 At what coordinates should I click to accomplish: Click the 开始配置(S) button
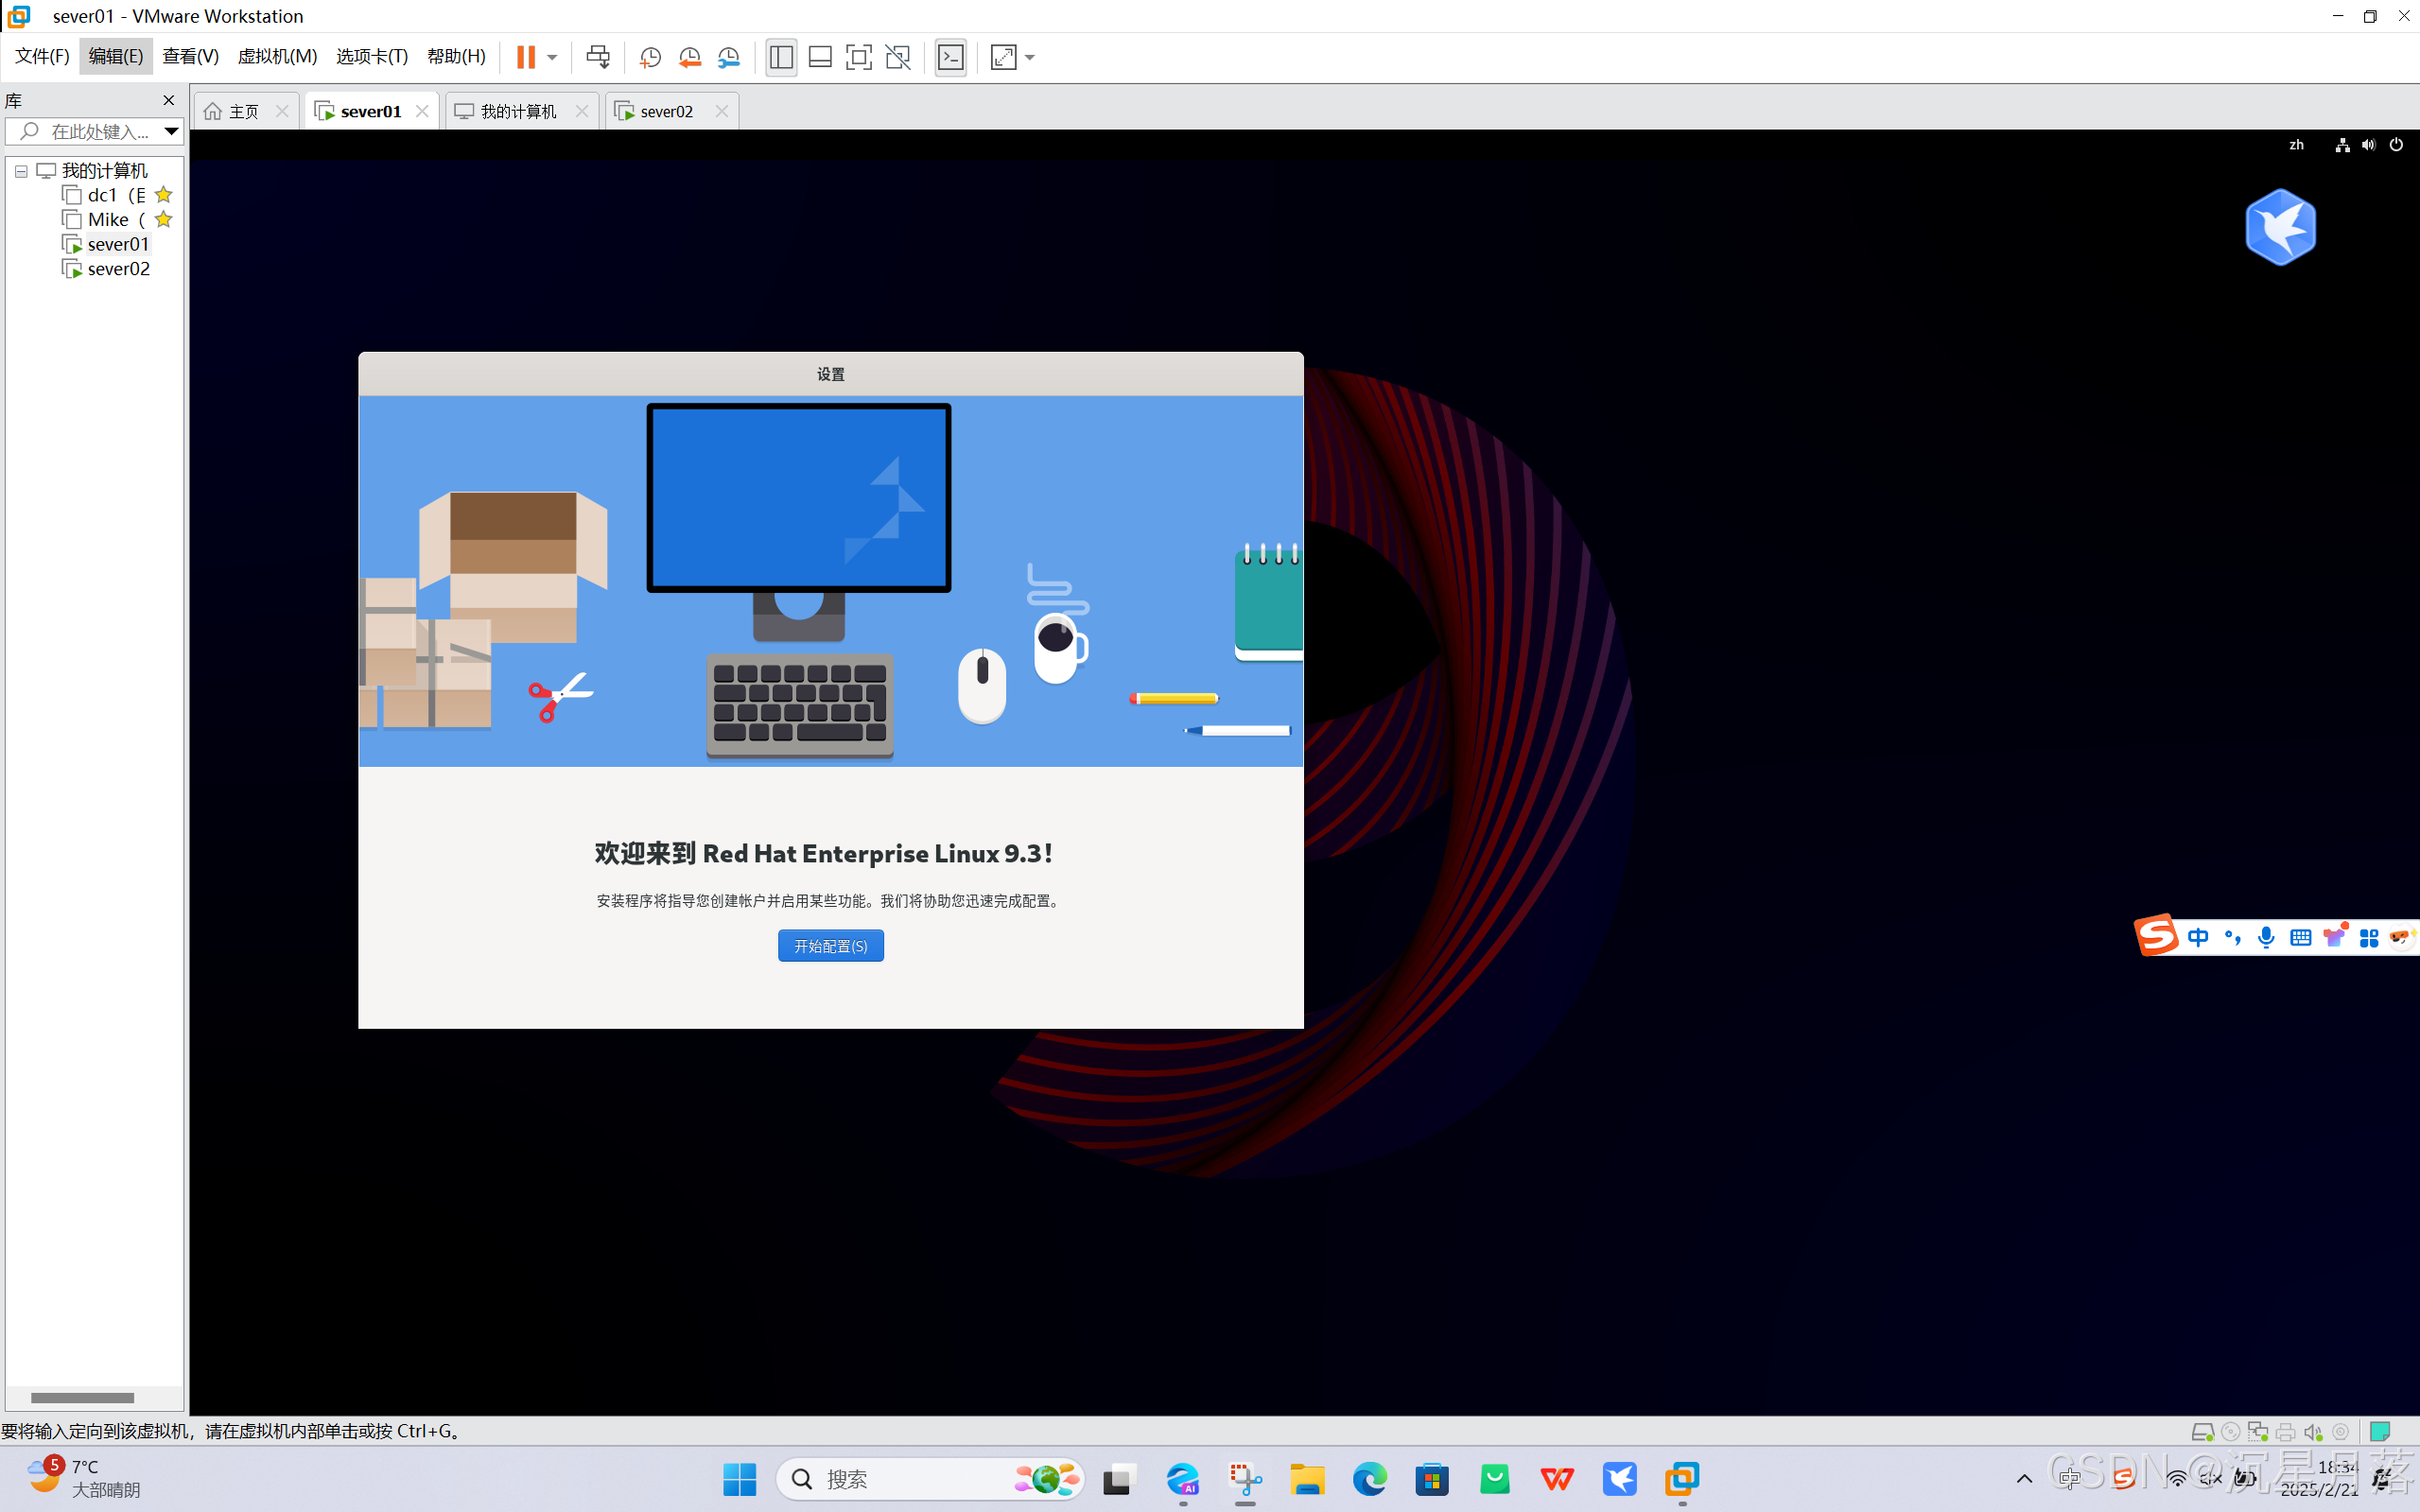click(x=830, y=946)
